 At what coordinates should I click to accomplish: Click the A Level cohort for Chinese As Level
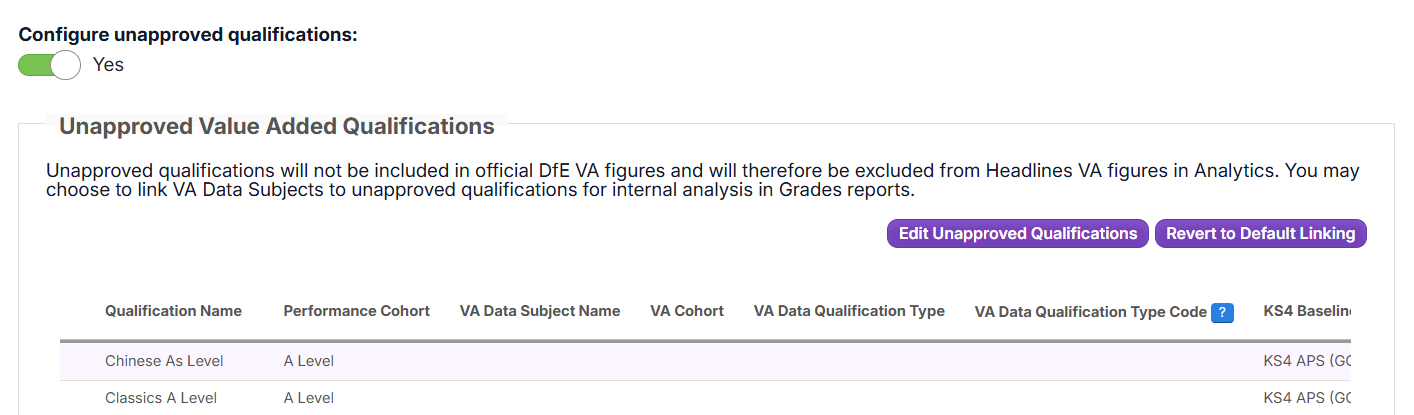(x=308, y=361)
